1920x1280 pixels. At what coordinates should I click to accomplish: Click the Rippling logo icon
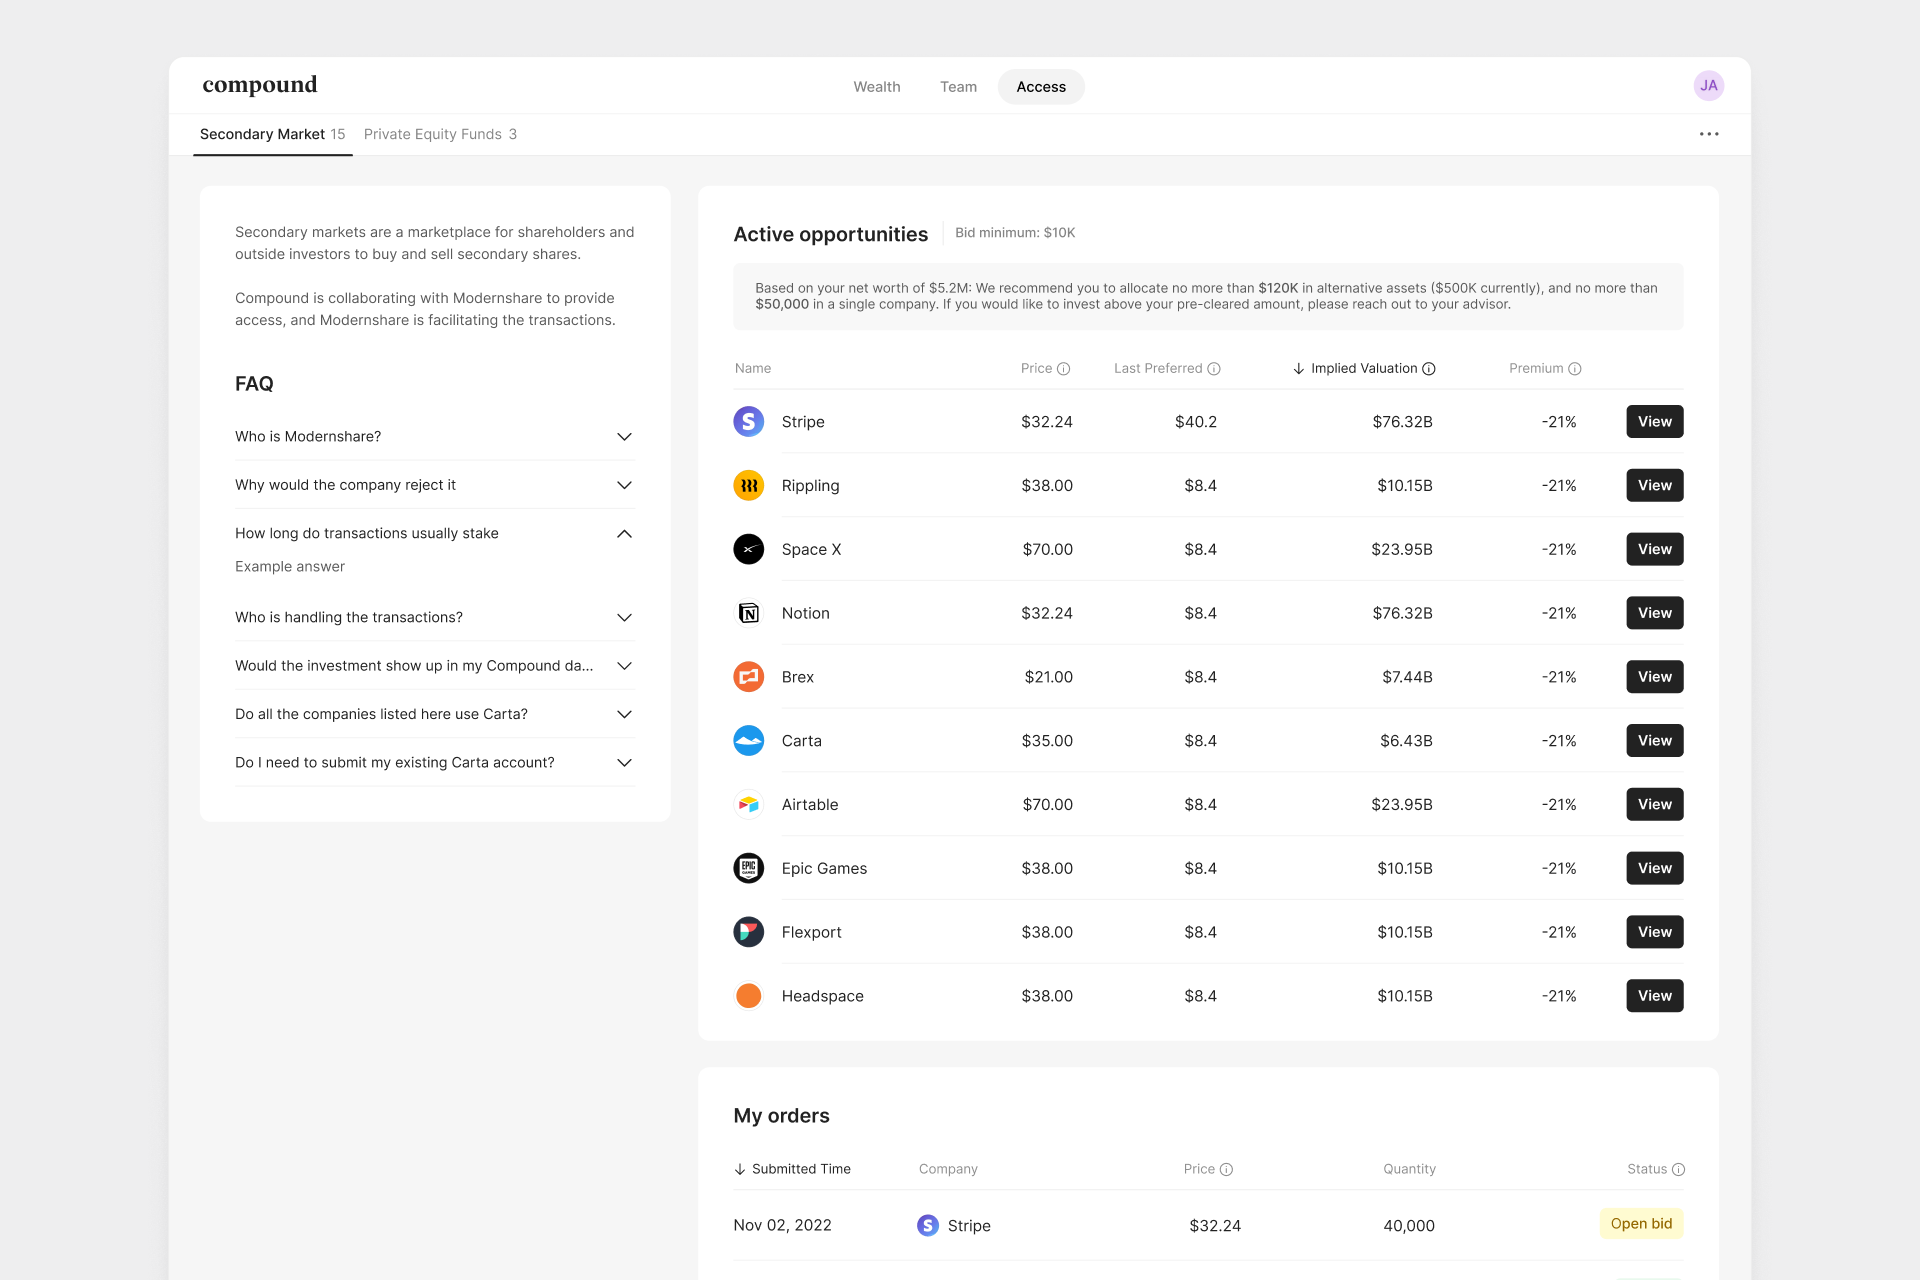coord(748,485)
